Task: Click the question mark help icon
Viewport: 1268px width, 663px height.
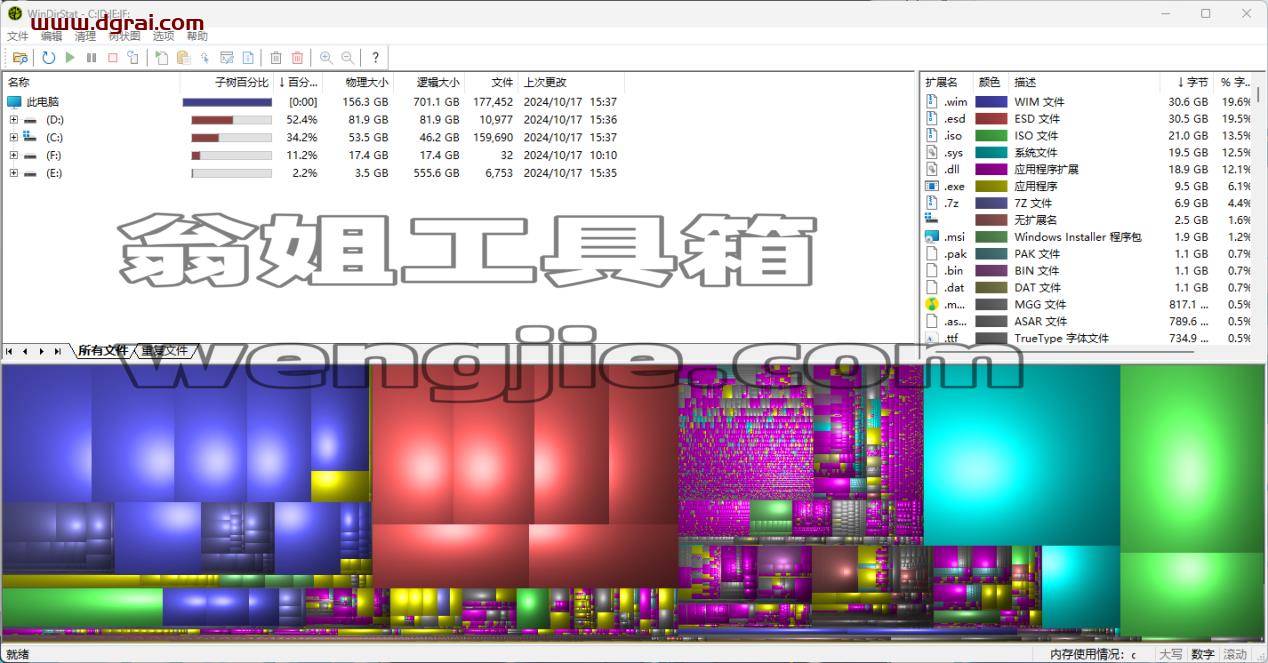Action: 375,58
